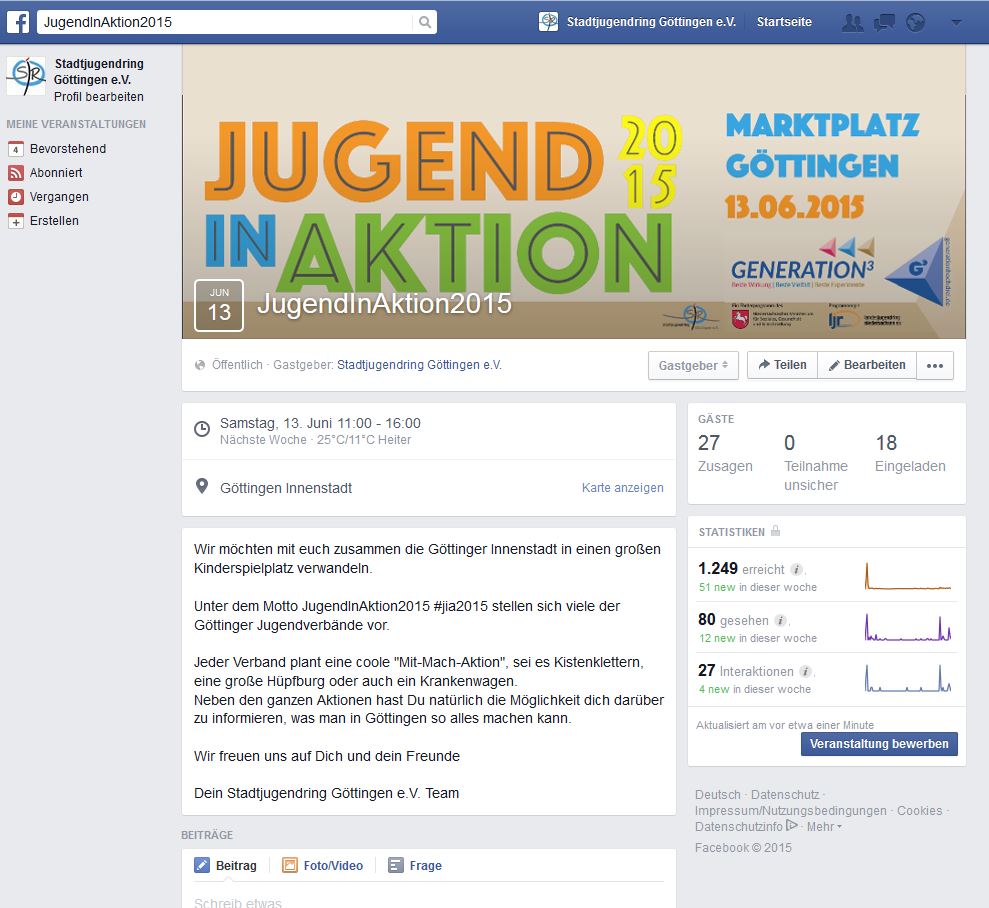The width and height of the screenshot is (989, 908).
Task: Open the account dropdown arrow in top bar
Action: (956, 23)
